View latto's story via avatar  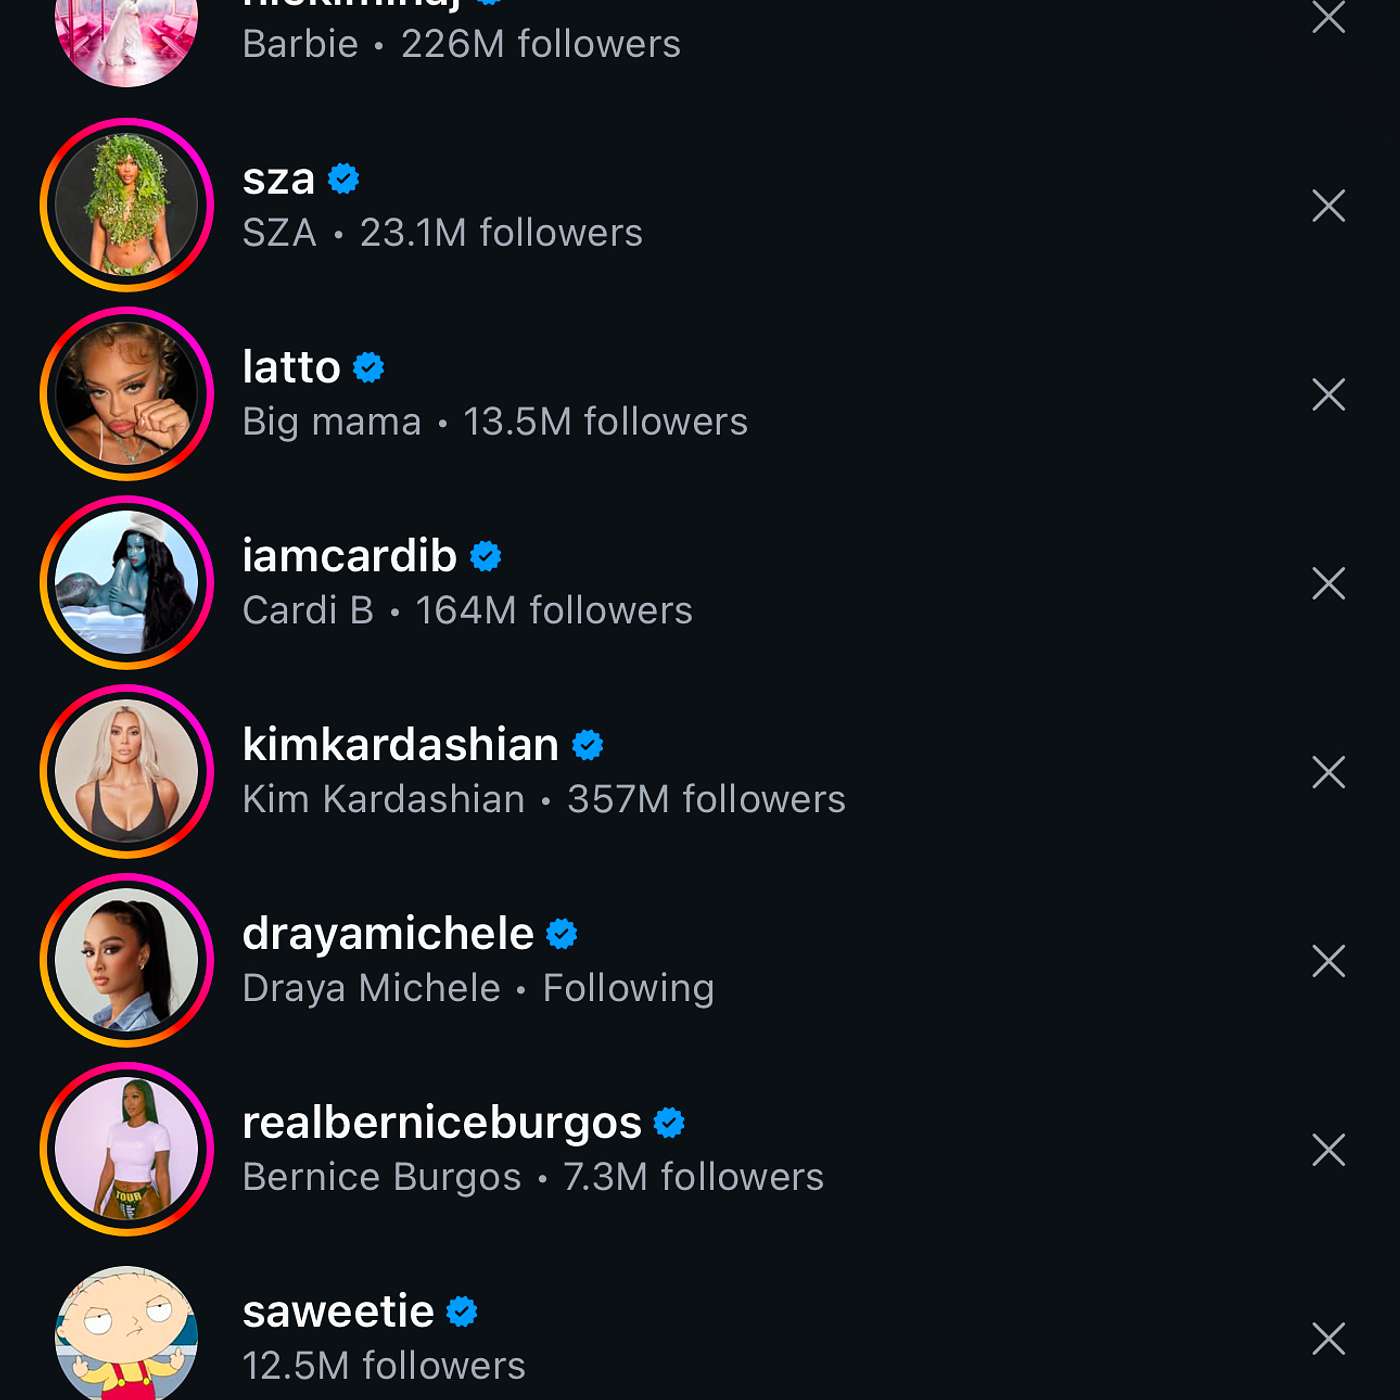coord(127,394)
